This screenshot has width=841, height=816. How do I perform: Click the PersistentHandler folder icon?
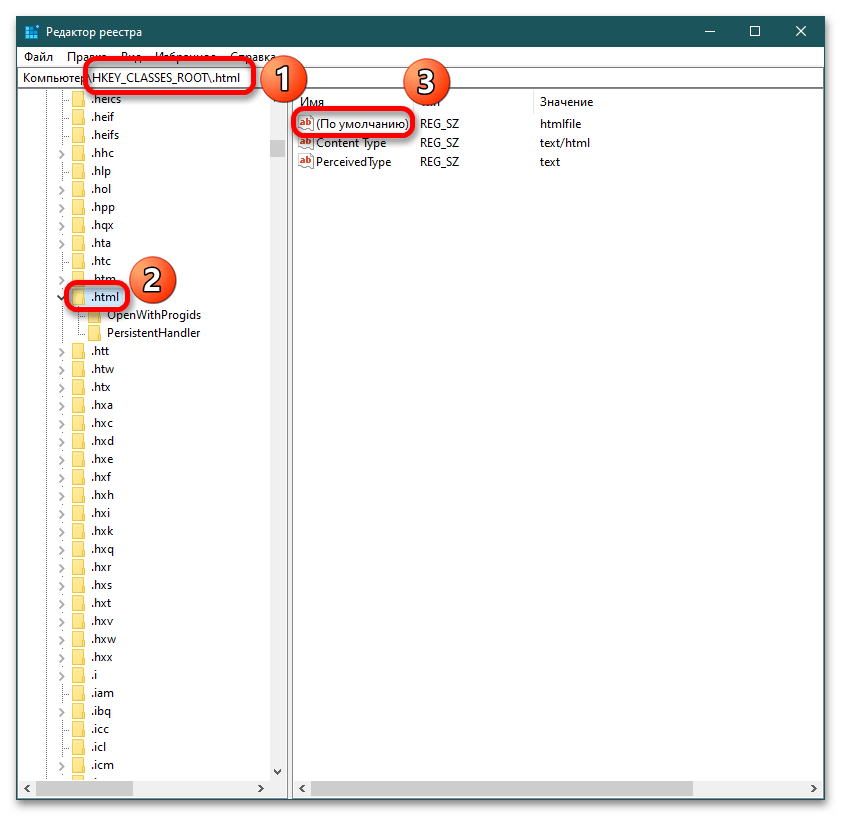click(x=96, y=333)
